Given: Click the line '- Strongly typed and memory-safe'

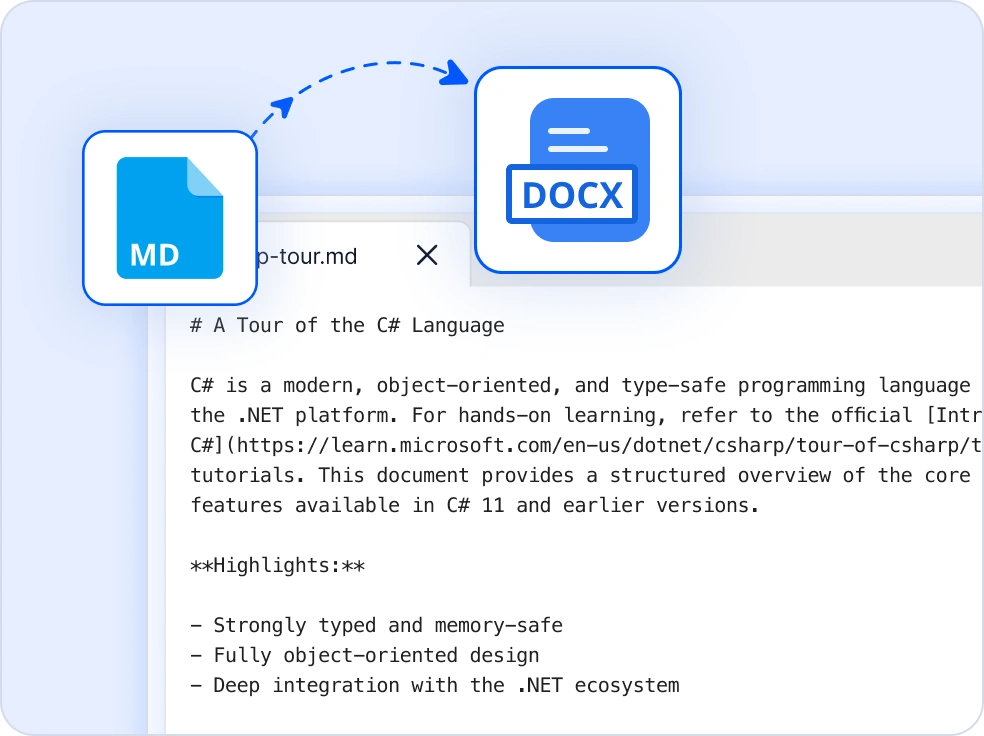Looking at the screenshot, I should point(377,626).
